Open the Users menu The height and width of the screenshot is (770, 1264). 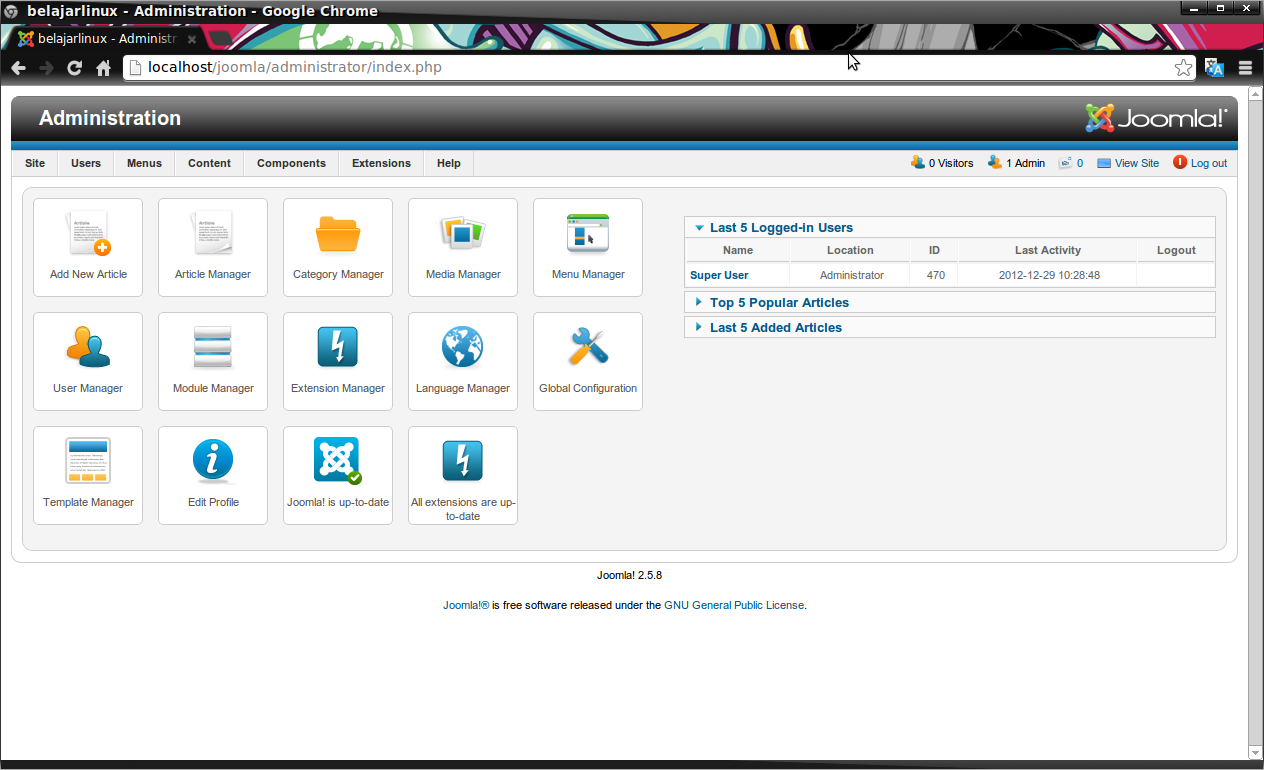[x=86, y=163]
